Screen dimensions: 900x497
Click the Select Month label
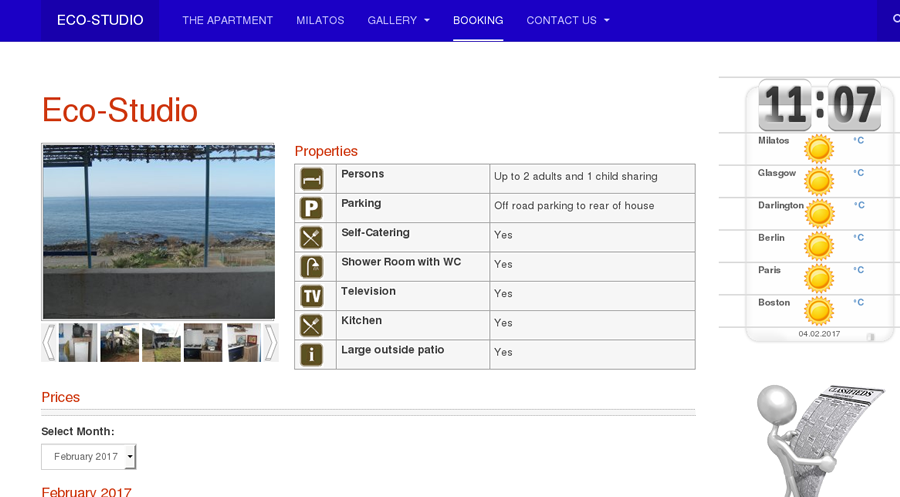77,432
